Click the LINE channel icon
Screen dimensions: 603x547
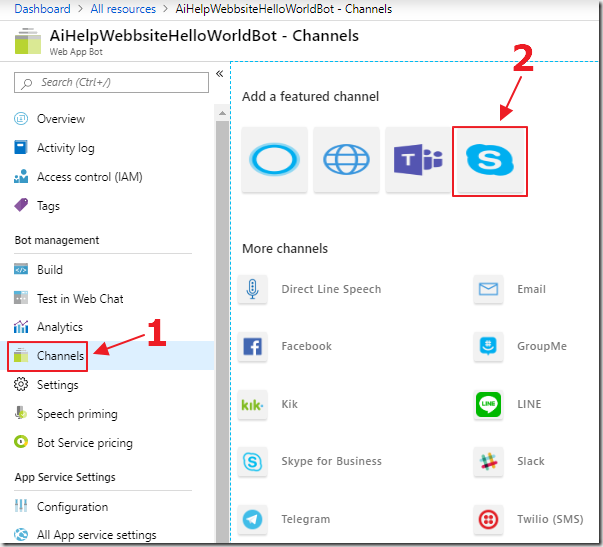tap(488, 404)
